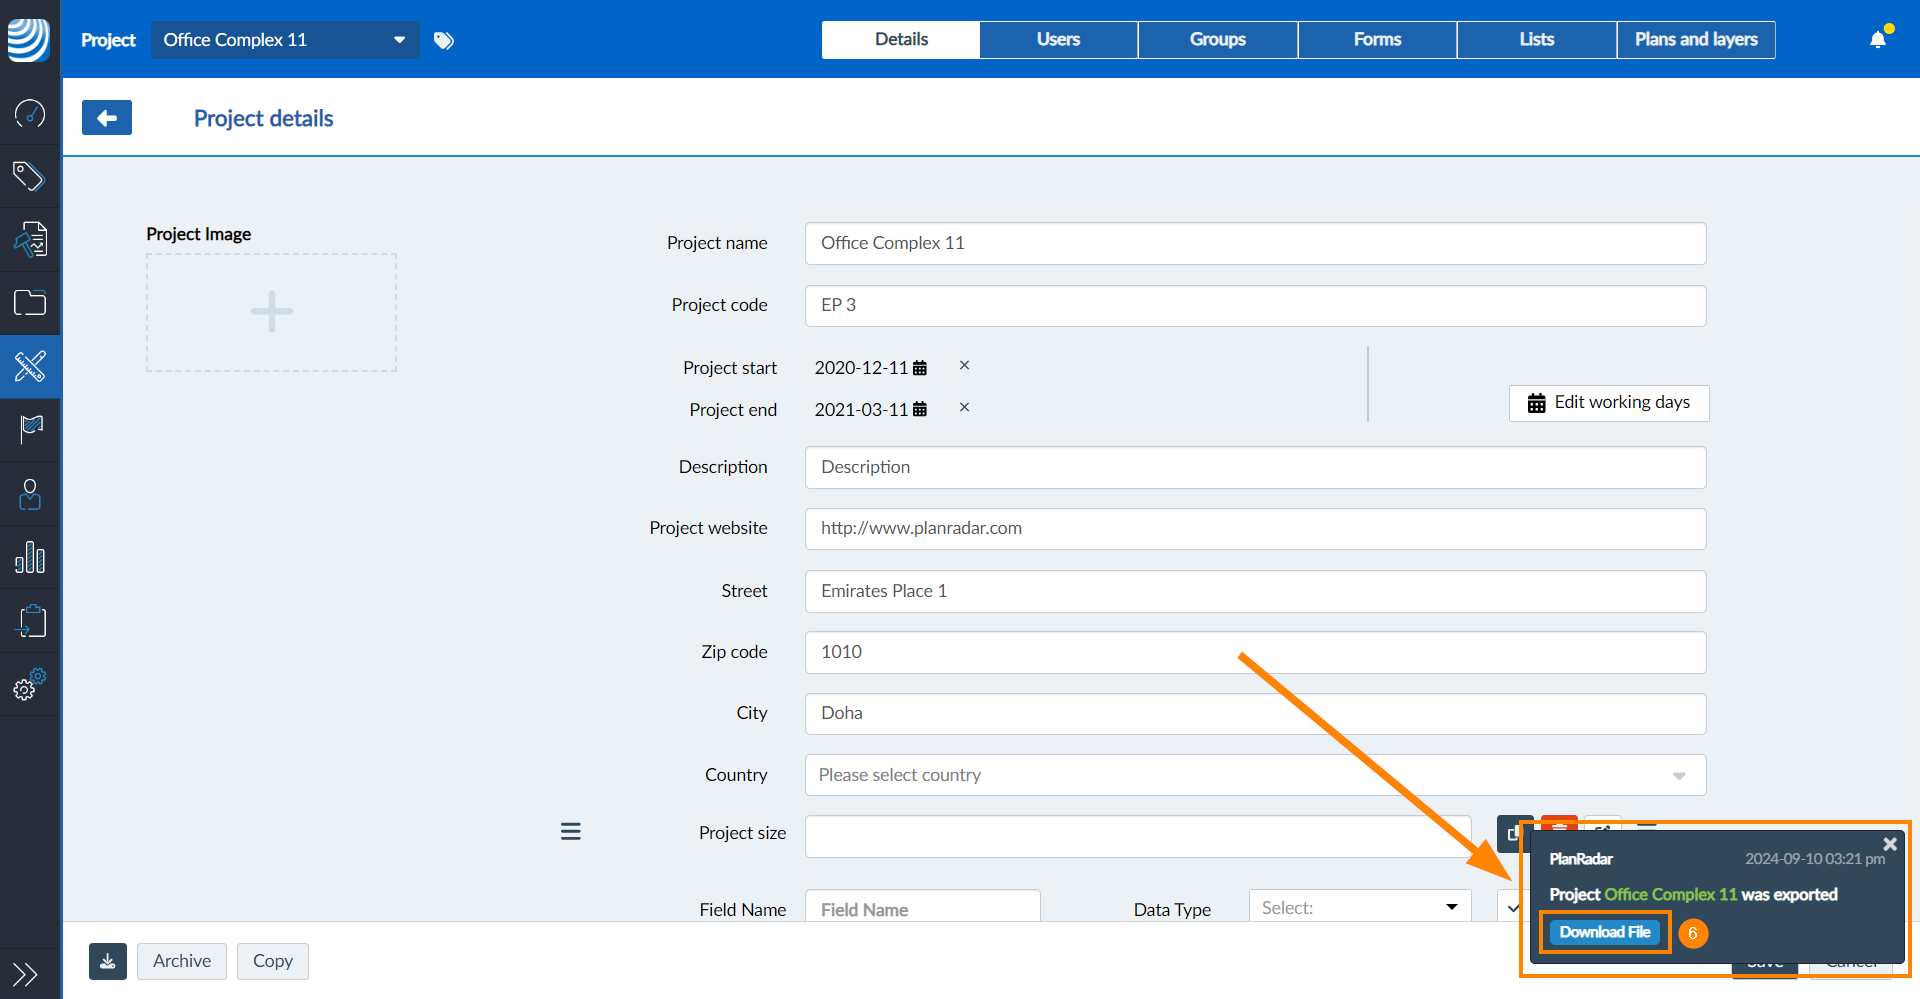Screen dimensions: 1920x999
Task: Switch to the Lists tab
Action: pos(1537,40)
